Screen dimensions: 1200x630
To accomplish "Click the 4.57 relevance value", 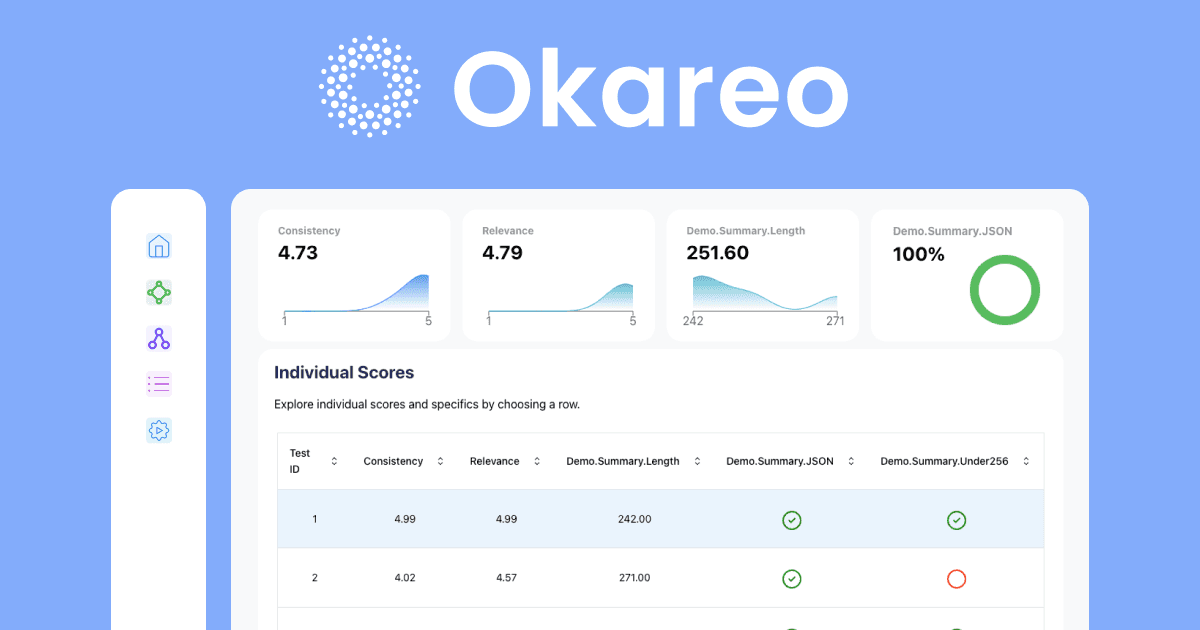I will pyautogui.click(x=506, y=578).
